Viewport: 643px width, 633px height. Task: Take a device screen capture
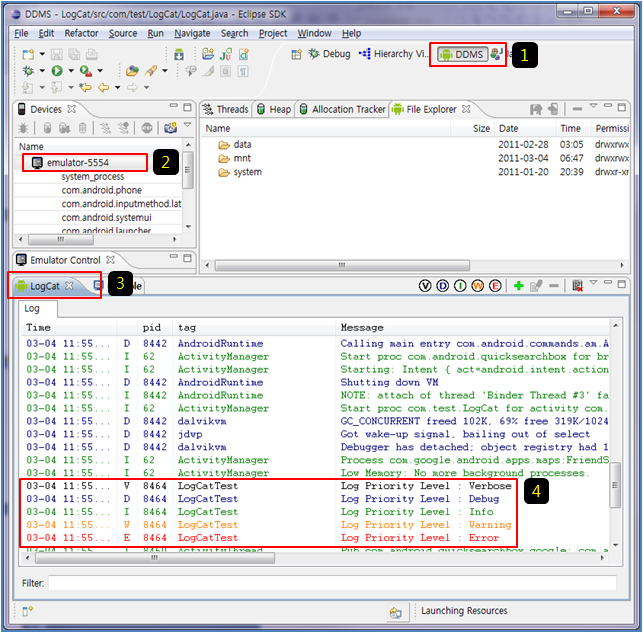click(166, 128)
